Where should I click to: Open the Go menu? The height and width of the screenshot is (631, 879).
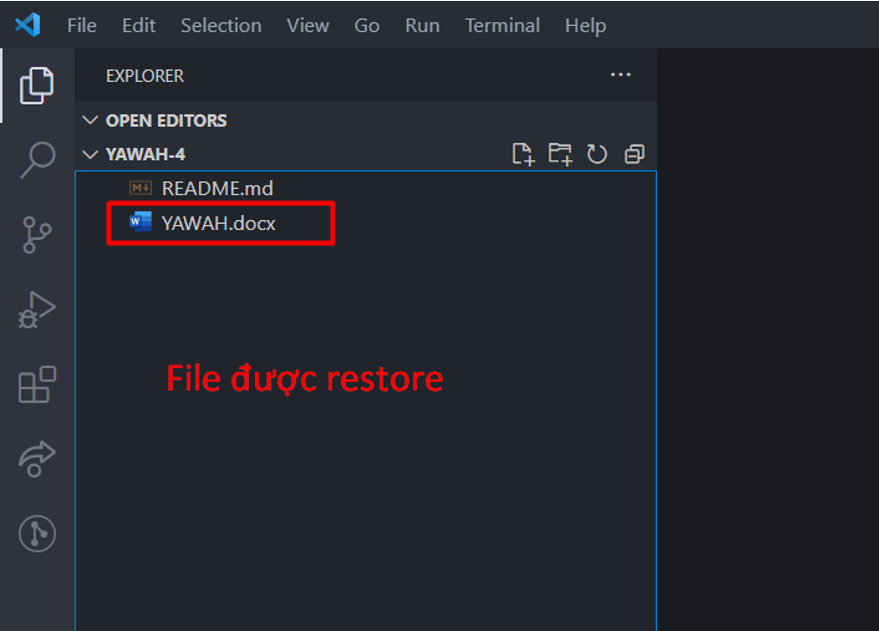coord(367,25)
